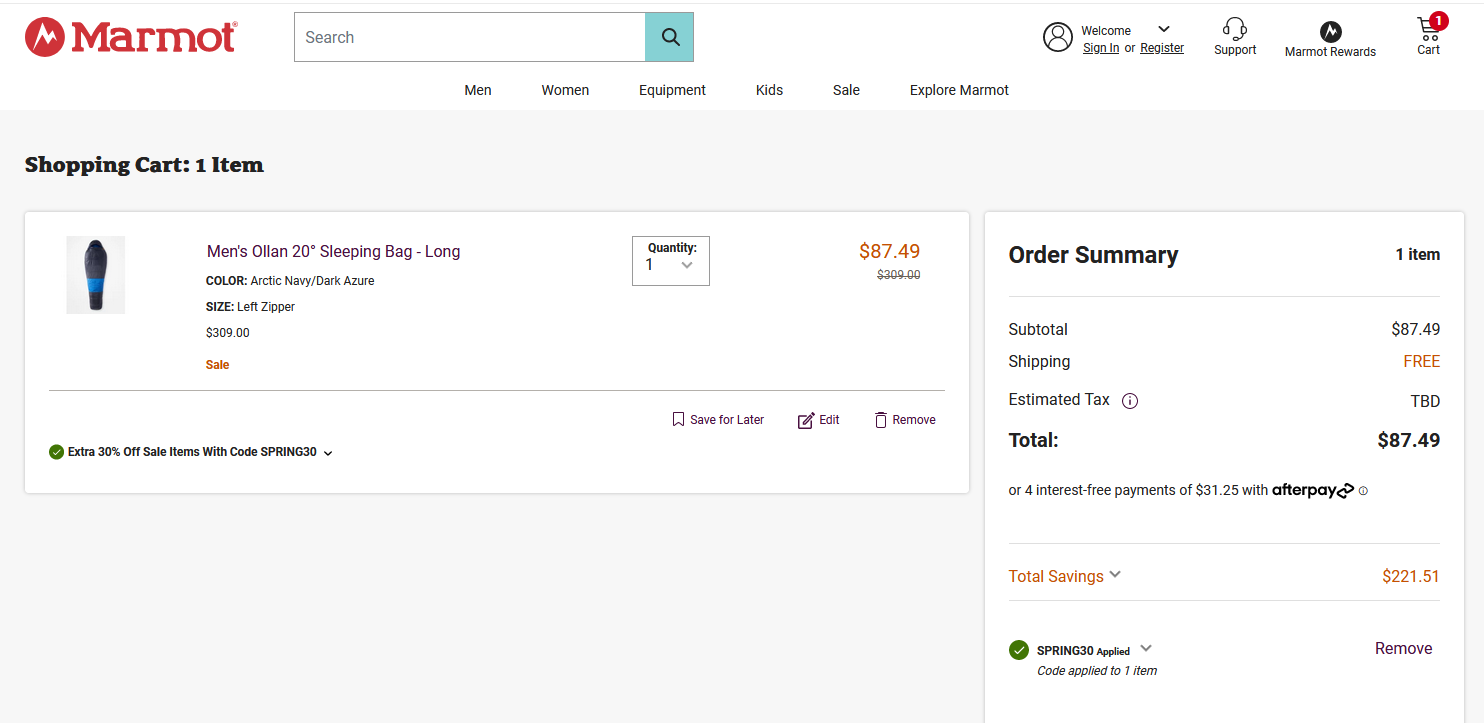This screenshot has height=723, width=1484.
Task: Expand the SPRING30 Applied chevron
Action: coord(1146,648)
